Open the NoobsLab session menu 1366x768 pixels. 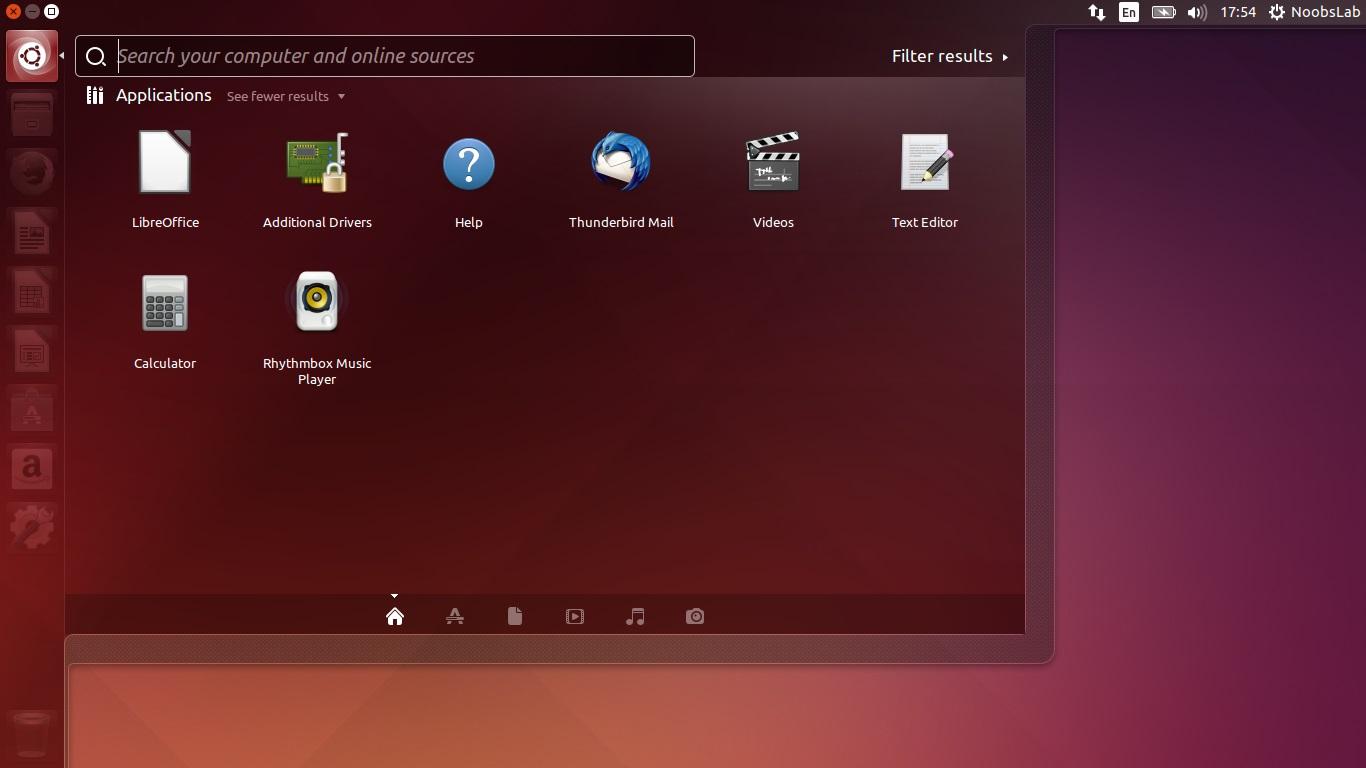[1314, 13]
